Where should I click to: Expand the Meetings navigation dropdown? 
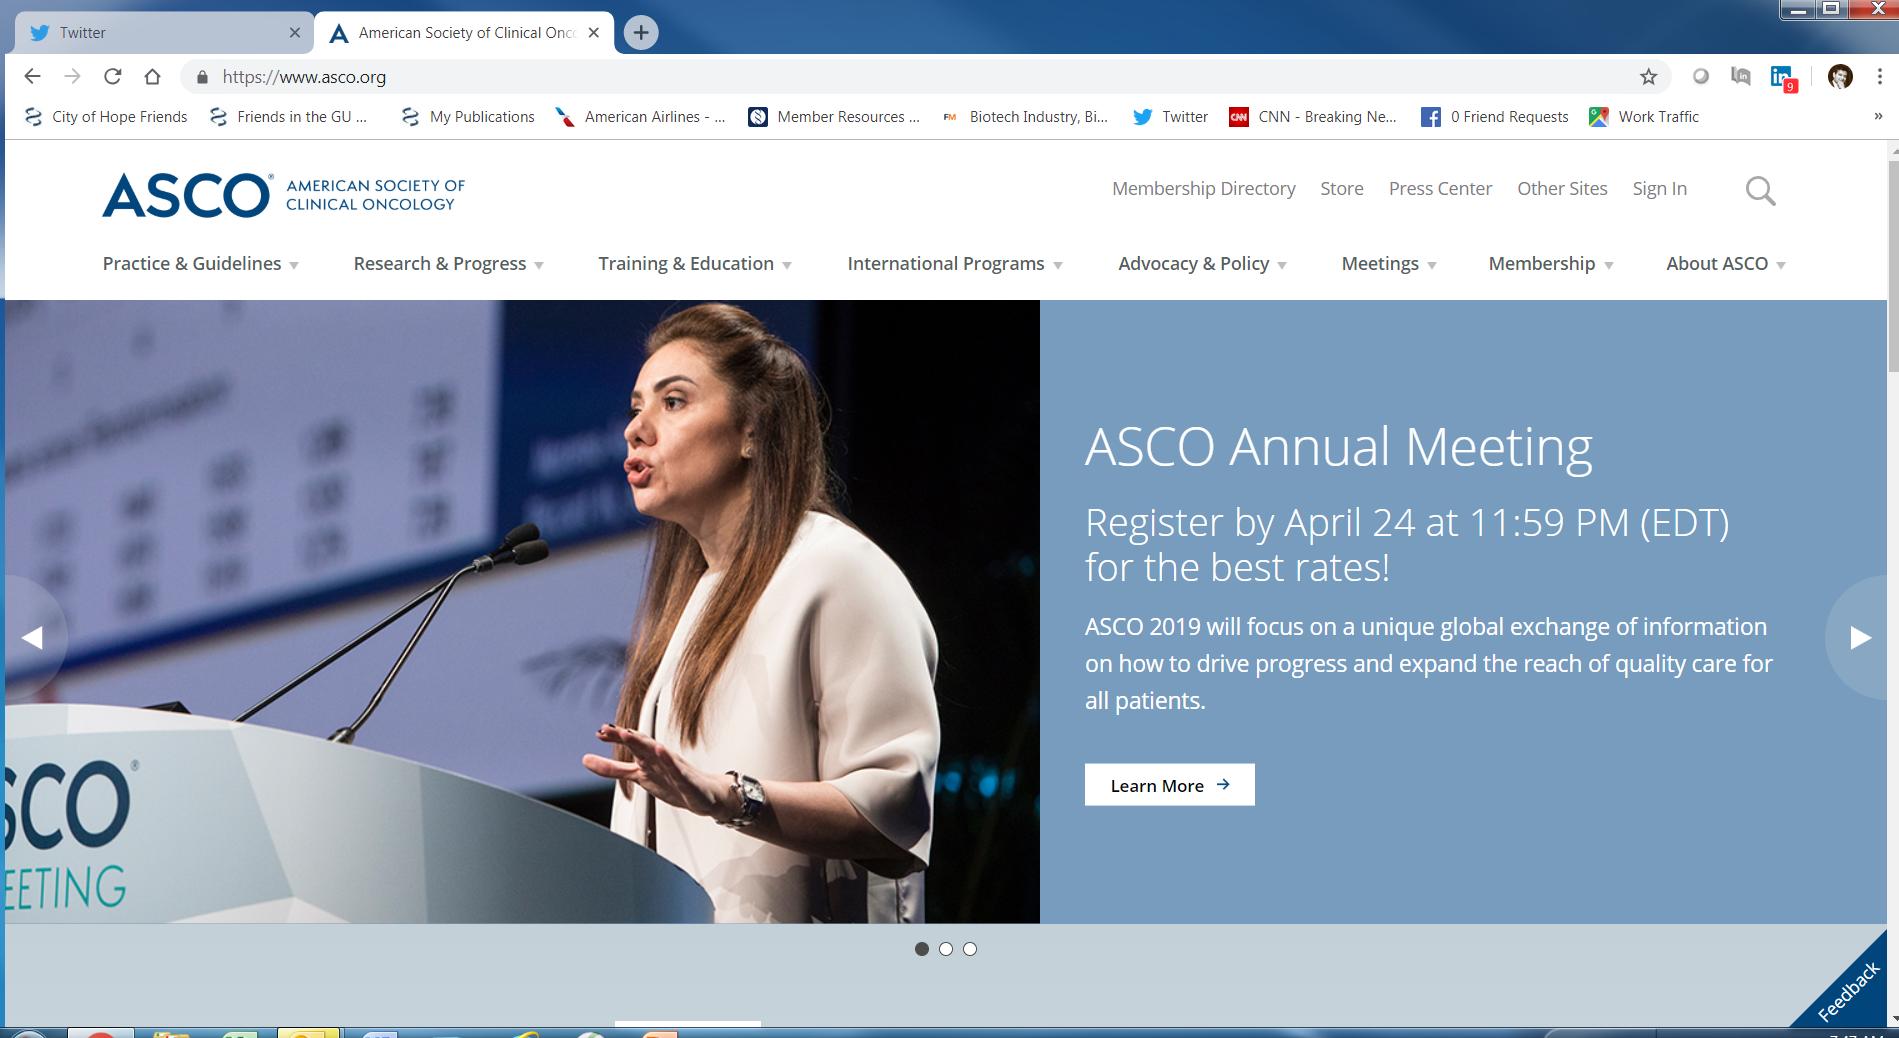(x=1387, y=263)
